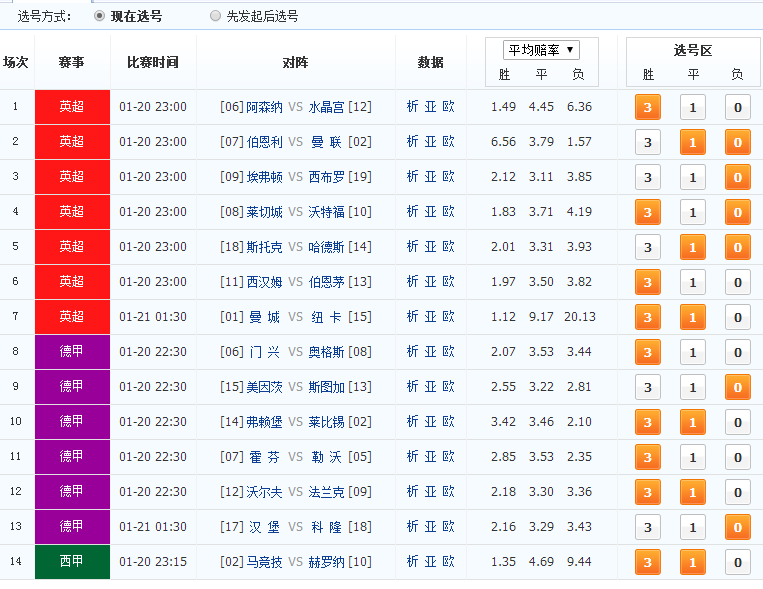Select the 现在选号 radio option

[x=99, y=16]
